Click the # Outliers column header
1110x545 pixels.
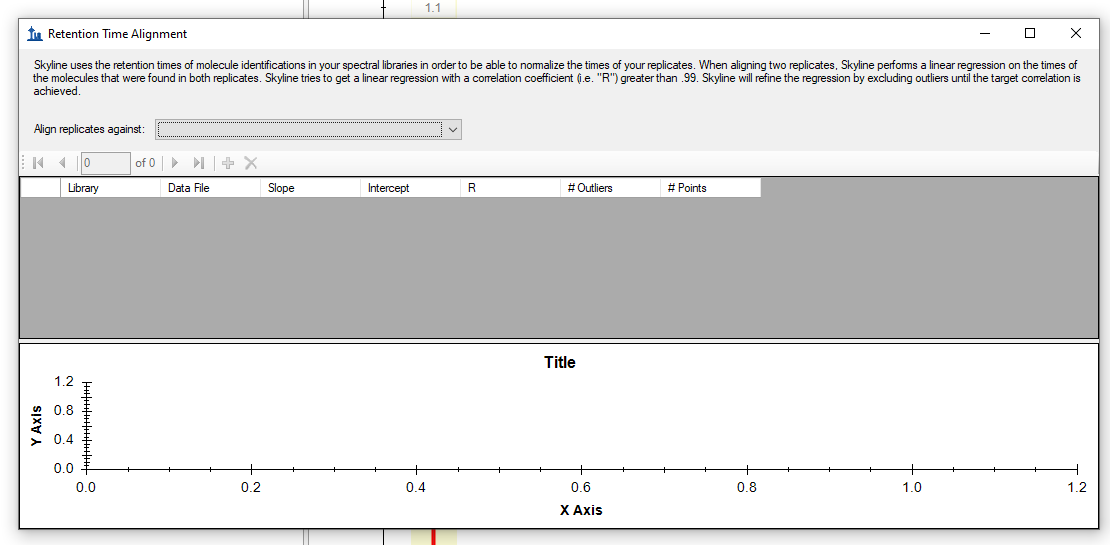coord(610,188)
